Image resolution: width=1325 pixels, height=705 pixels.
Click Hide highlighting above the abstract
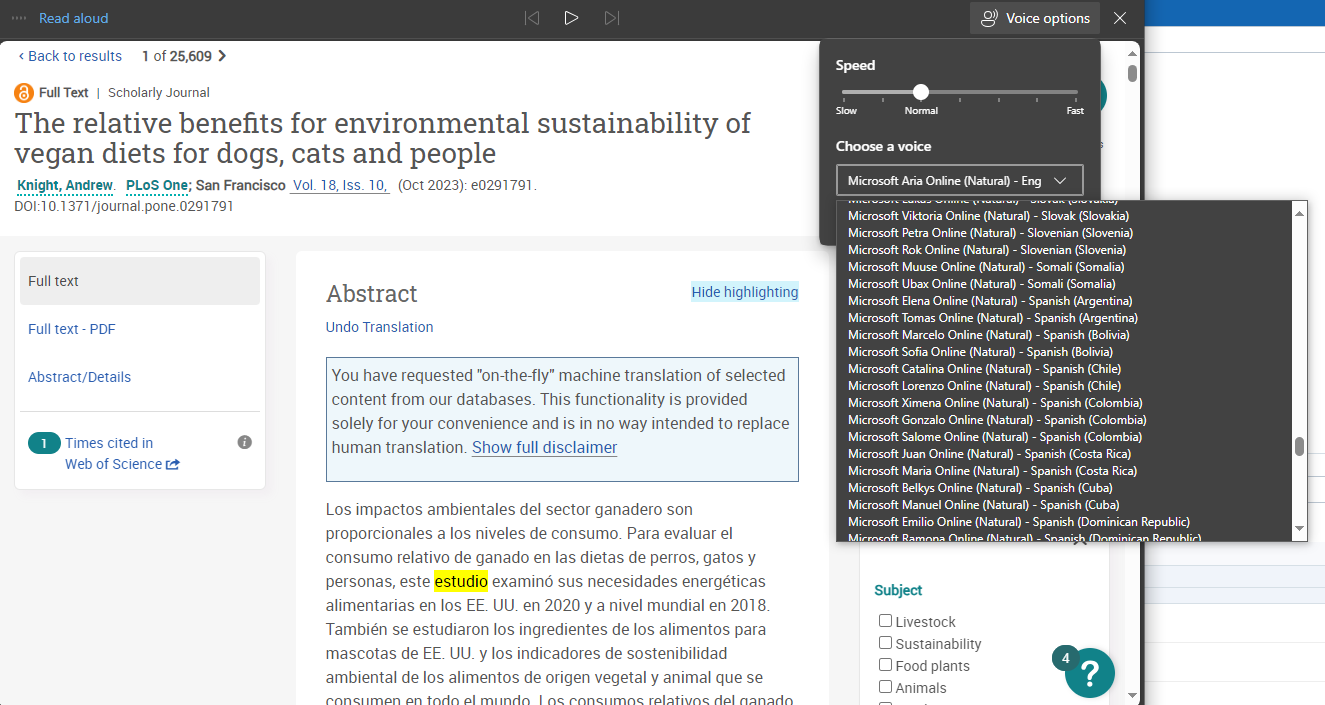coord(744,291)
